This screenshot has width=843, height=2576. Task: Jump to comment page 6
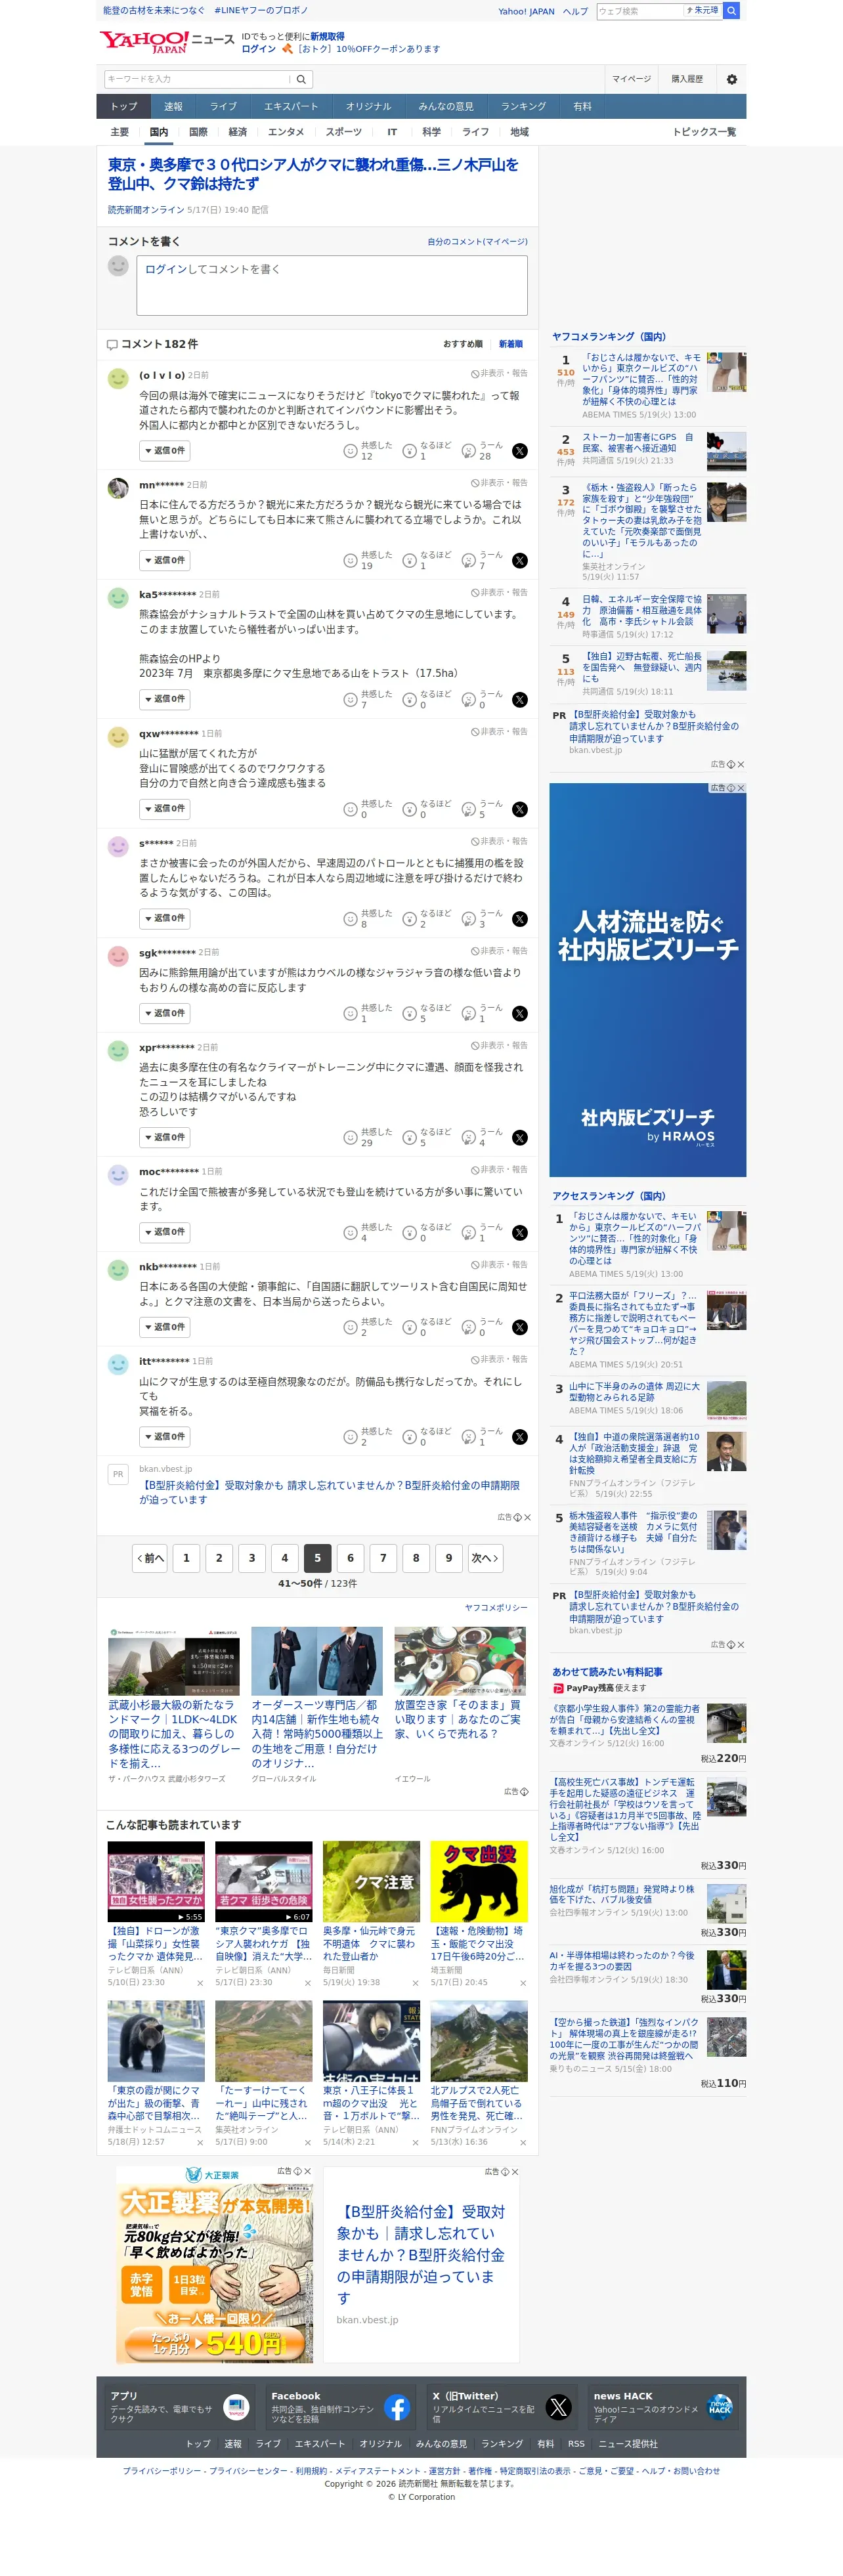click(350, 1558)
